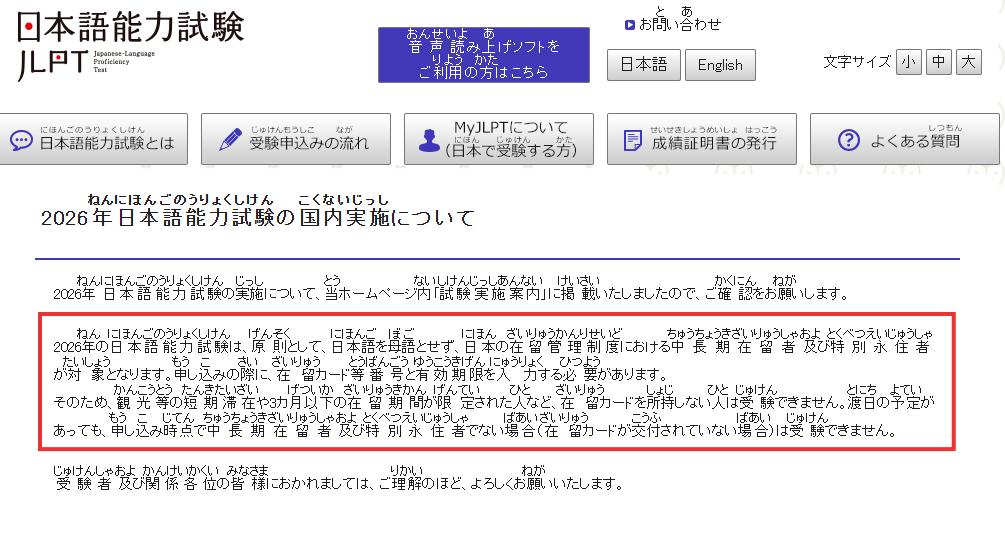Switch the site language to English
The width and height of the screenshot is (1005, 534).
click(720, 65)
